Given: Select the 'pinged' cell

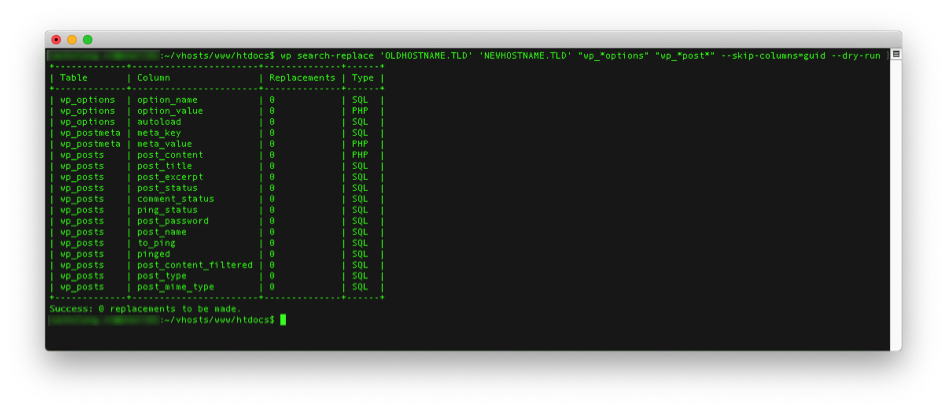Looking at the screenshot, I should (153, 254).
